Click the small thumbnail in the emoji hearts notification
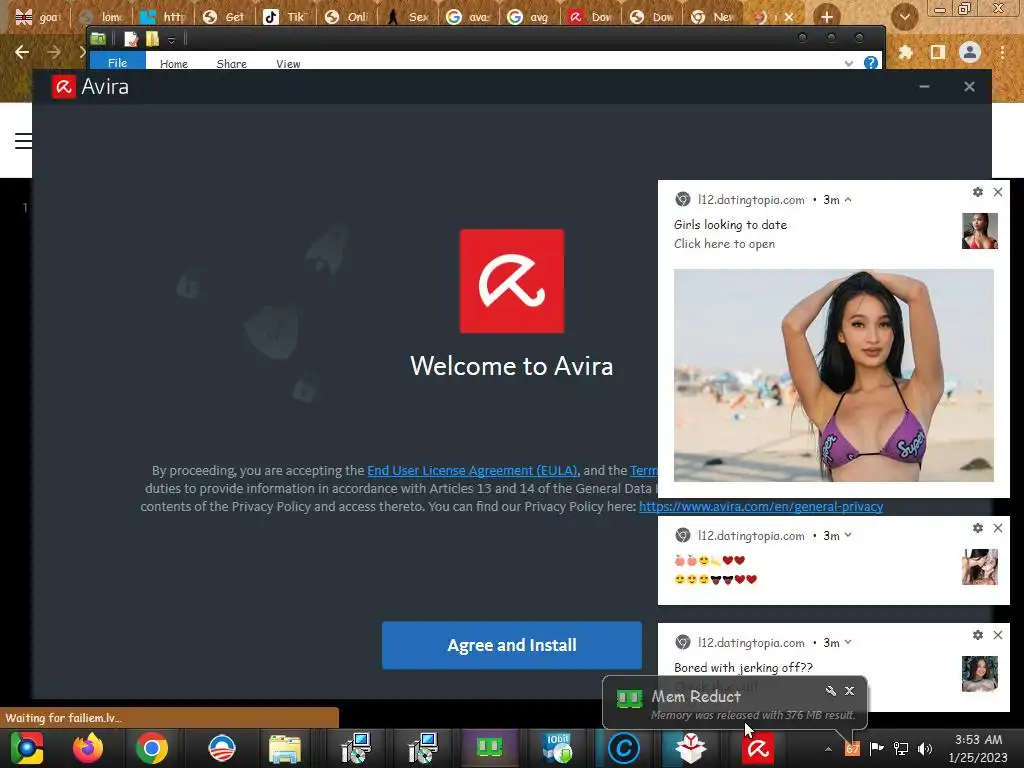Image resolution: width=1024 pixels, height=768 pixels. point(980,566)
